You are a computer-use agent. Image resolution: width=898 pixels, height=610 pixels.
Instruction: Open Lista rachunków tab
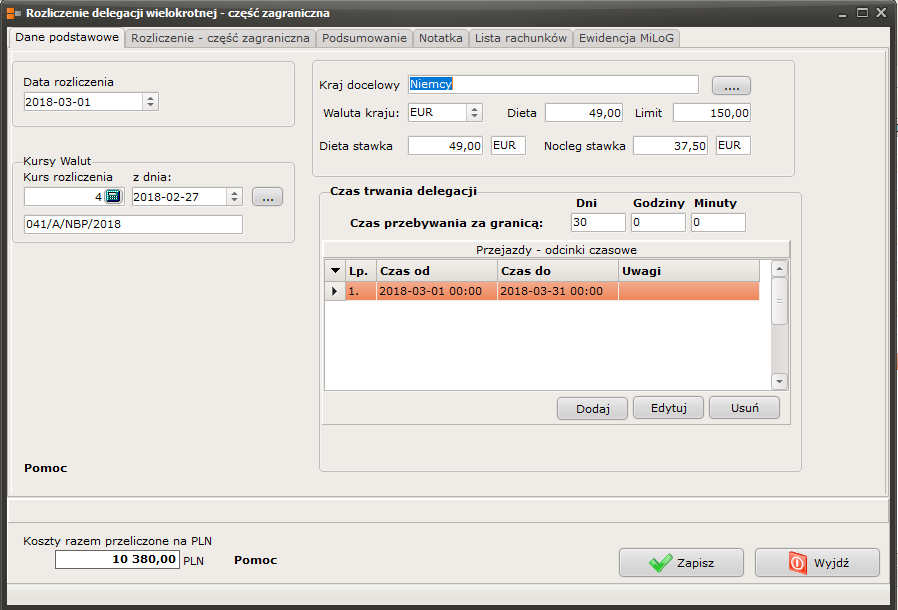(521, 38)
